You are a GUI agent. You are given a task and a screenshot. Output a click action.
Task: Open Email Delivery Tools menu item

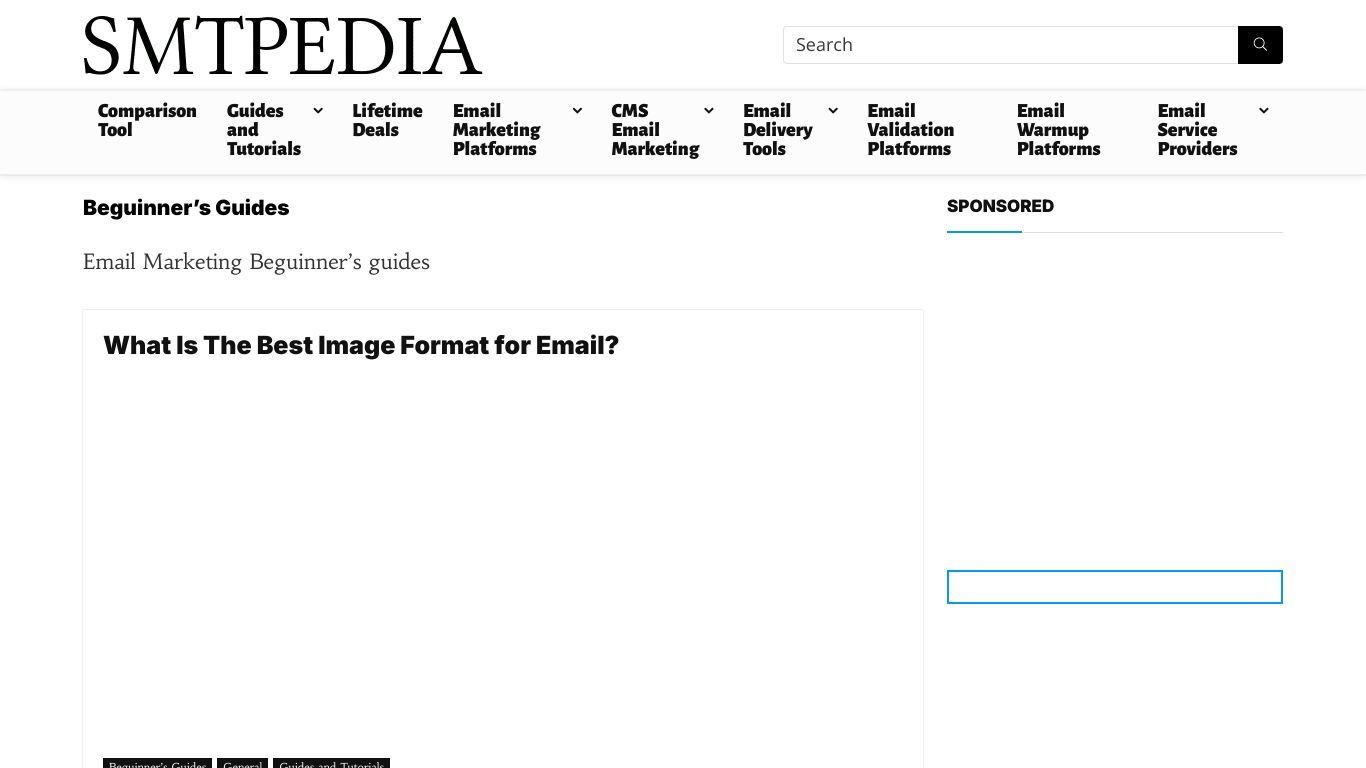(778, 130)
